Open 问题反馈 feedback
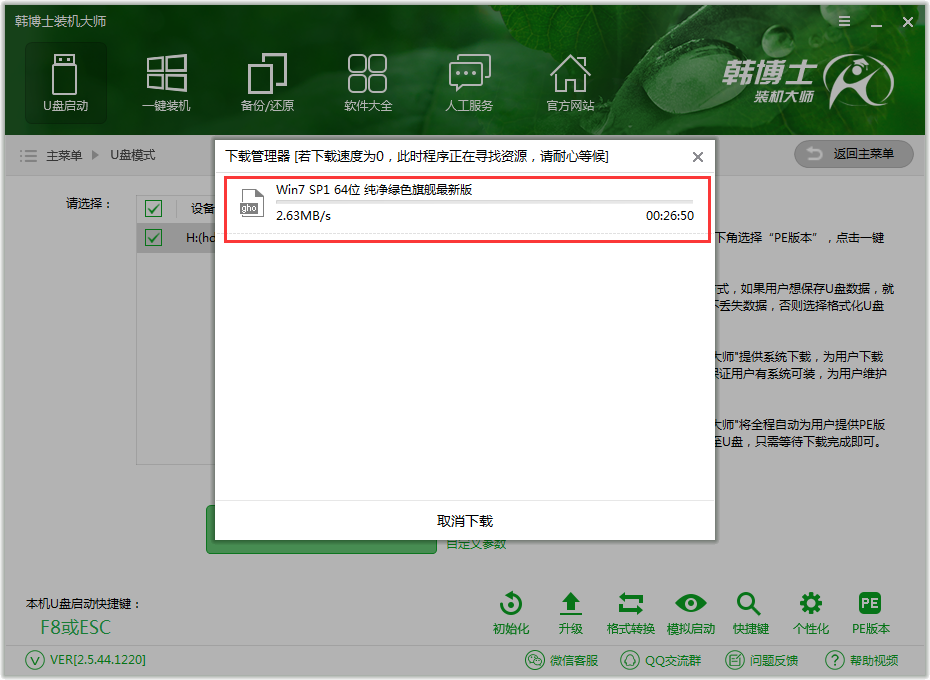The width and height of the screenshot is (930, 680). tap(762, 660)
